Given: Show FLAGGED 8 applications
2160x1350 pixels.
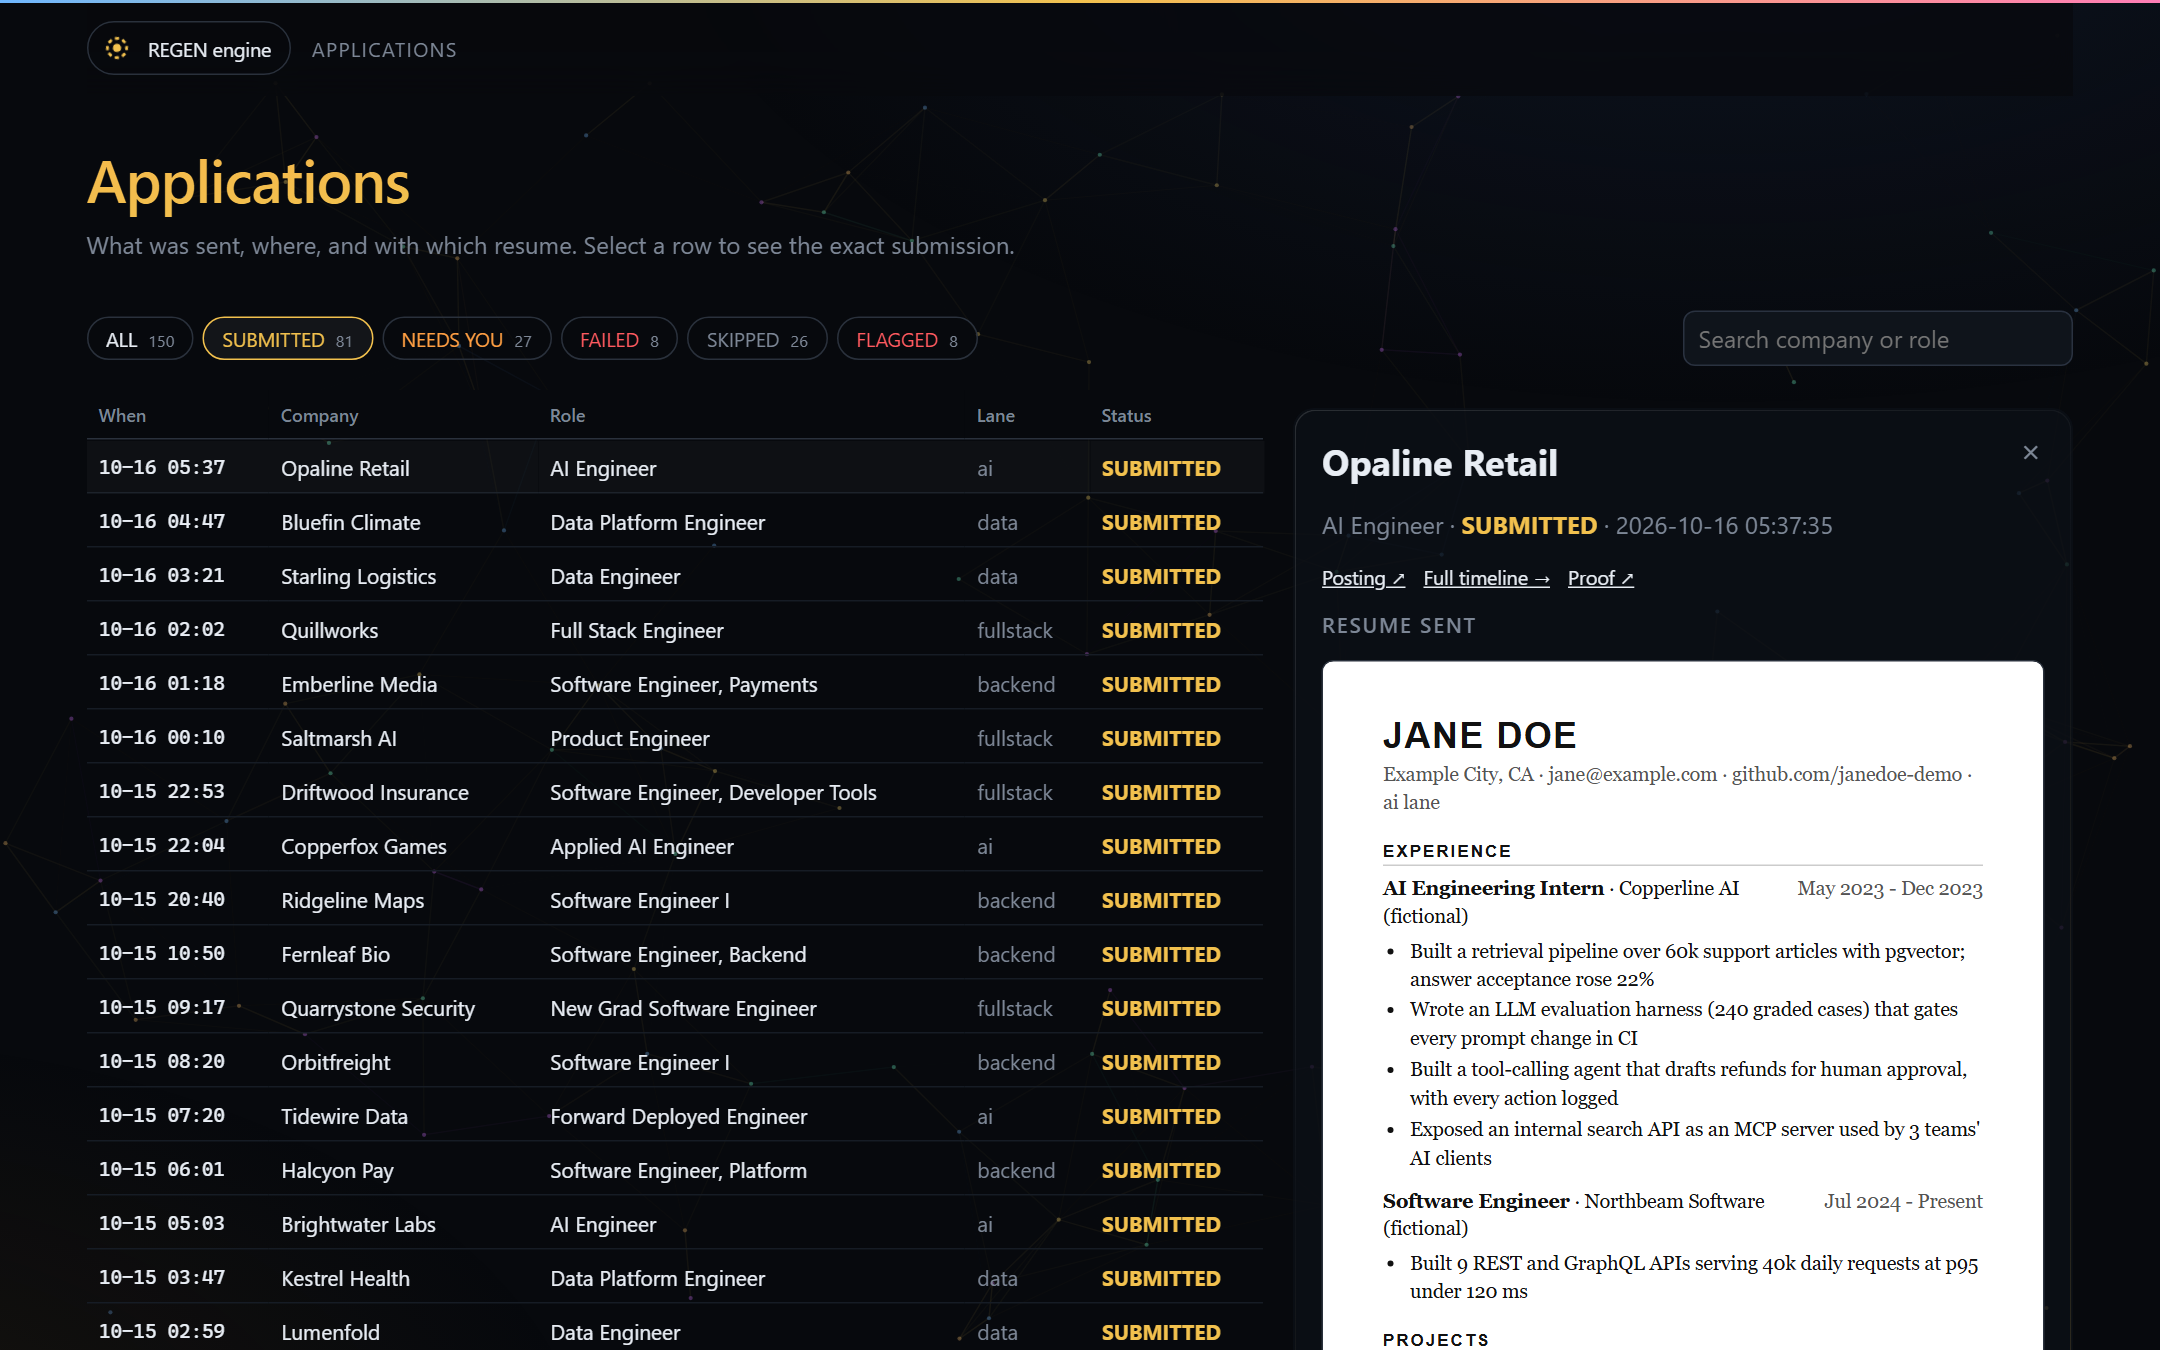Looking at the screenshot, I should [x=906, y=340].
